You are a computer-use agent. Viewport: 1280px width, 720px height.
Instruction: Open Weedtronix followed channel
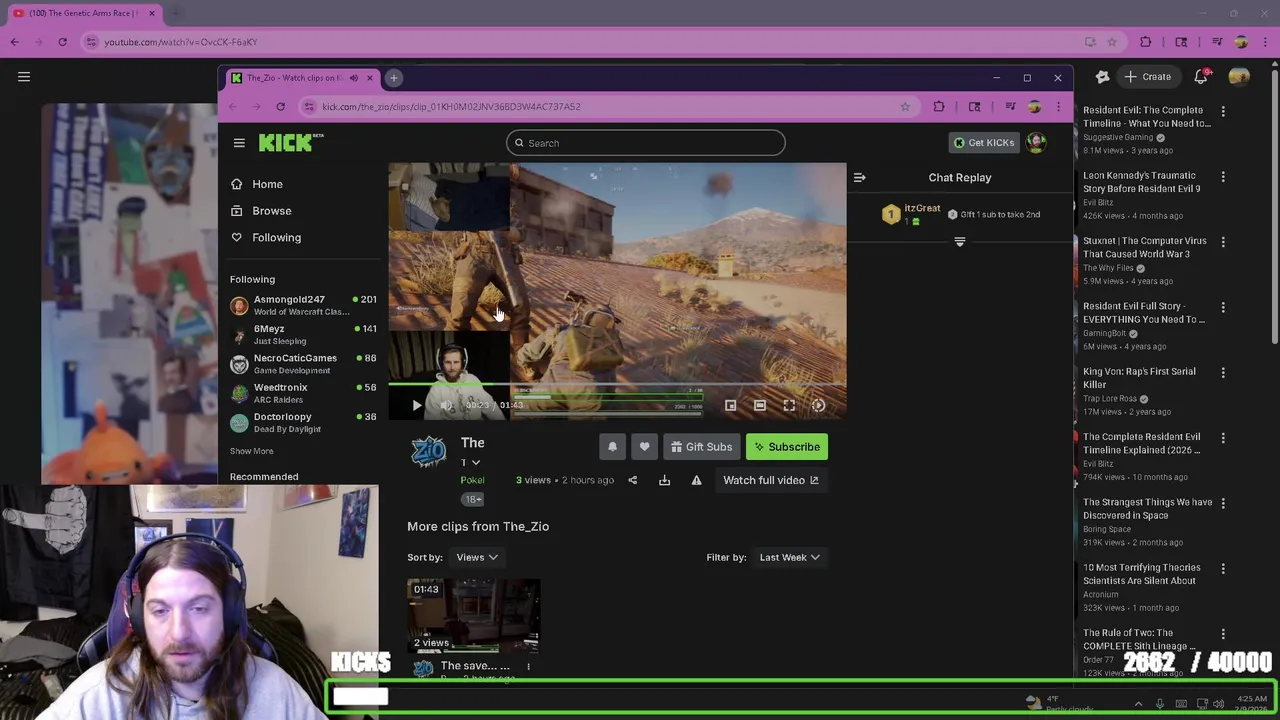303,393
